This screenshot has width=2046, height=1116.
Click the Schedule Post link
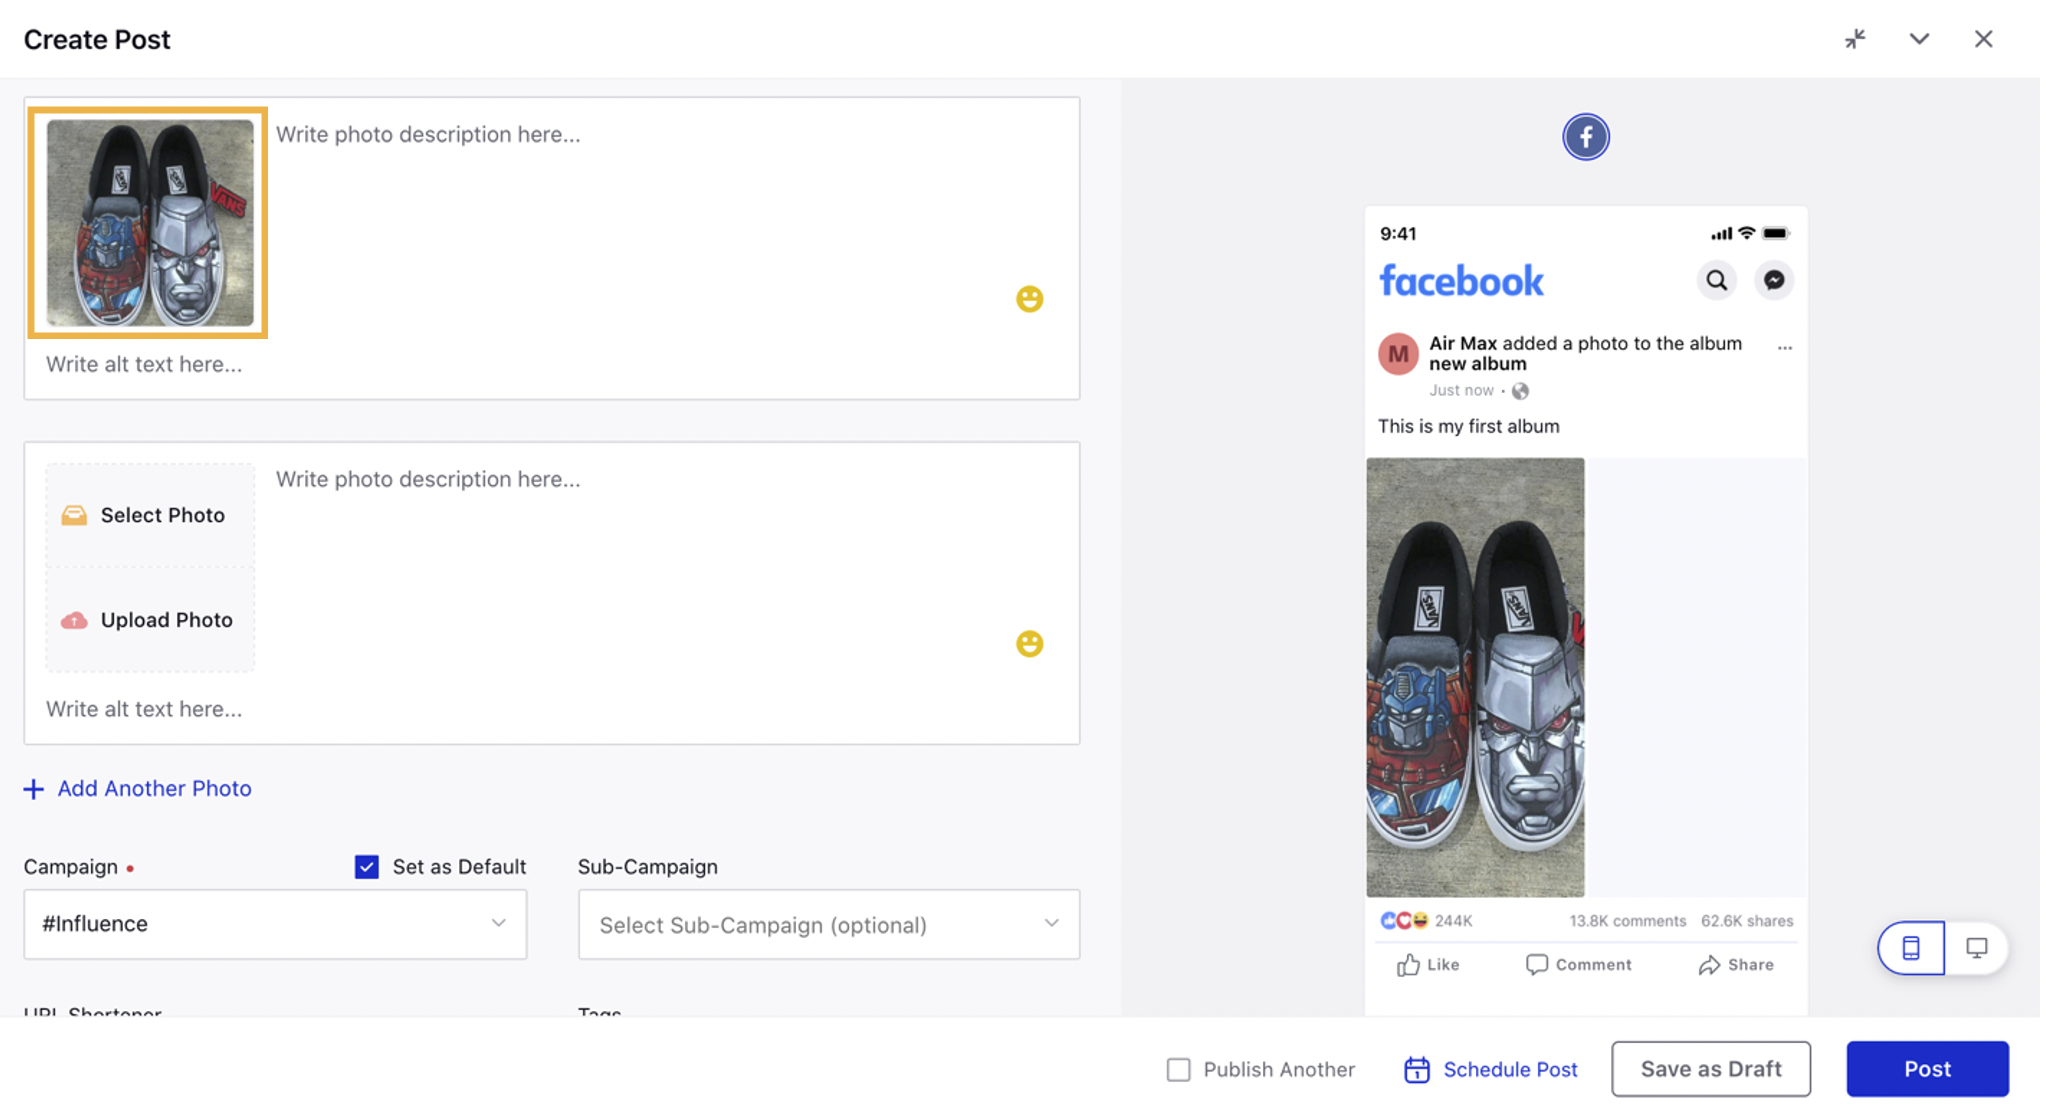click(x=1510, y=1070)
